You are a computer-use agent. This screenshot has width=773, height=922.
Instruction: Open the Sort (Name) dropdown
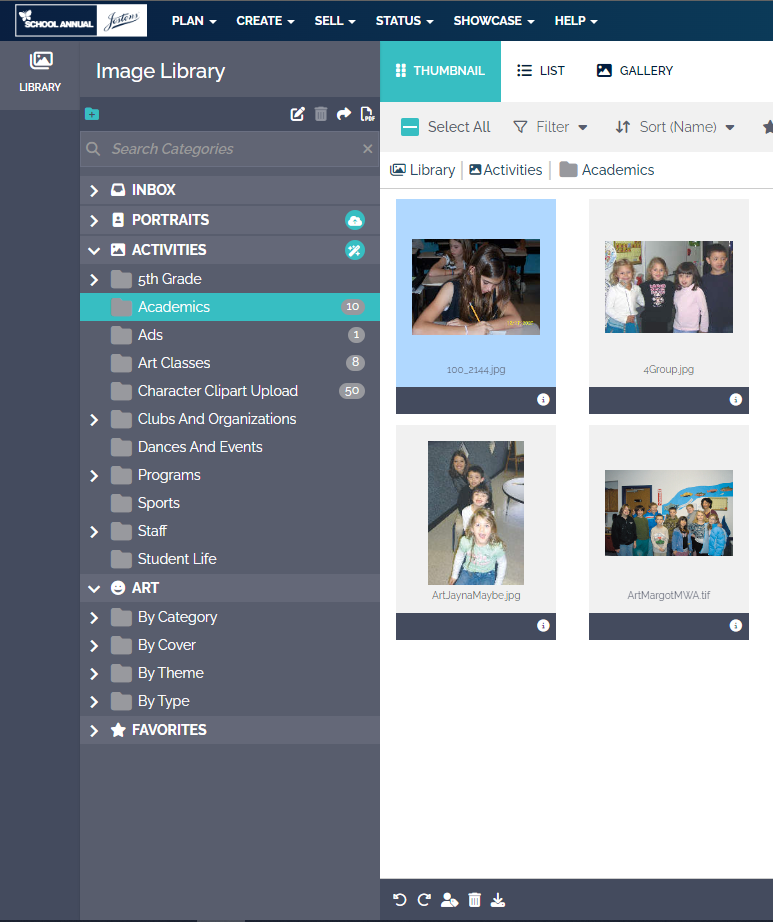click(x=675, y=127)
